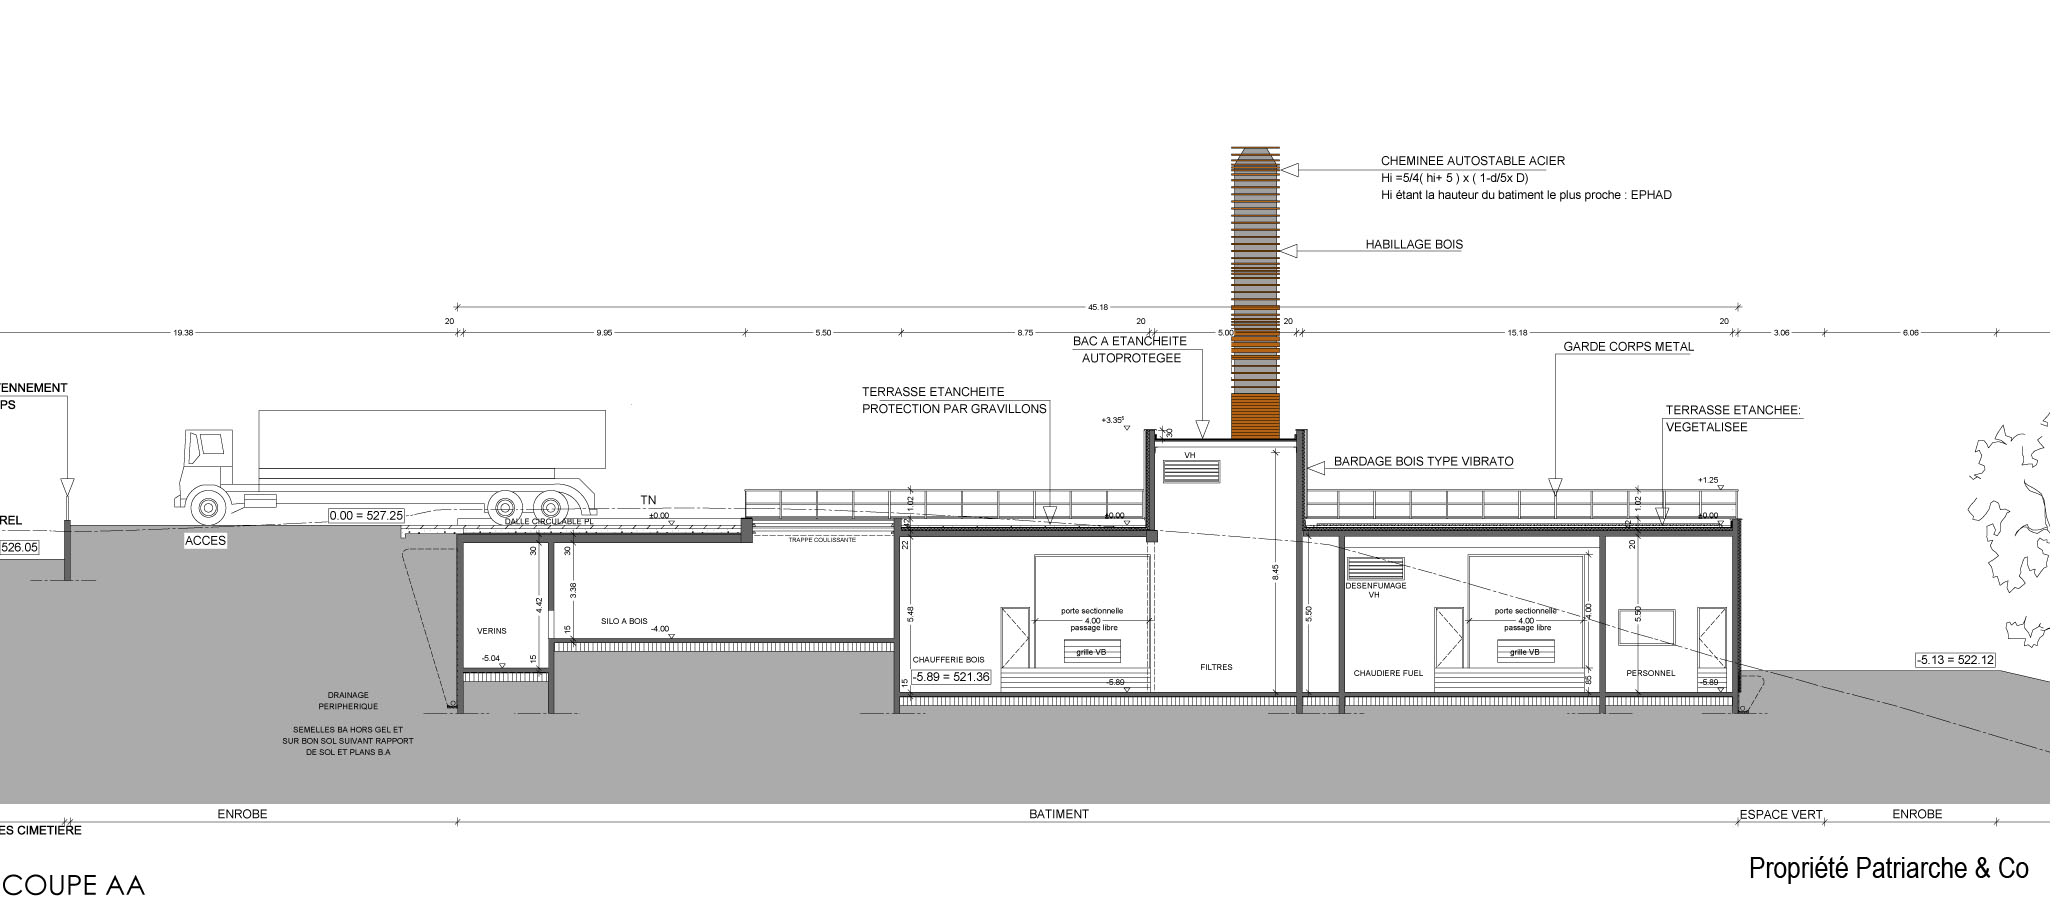Click the VH ventilation grille in tower
The width and height of the screenshot is (2056, 907).
click(1191, 472)
